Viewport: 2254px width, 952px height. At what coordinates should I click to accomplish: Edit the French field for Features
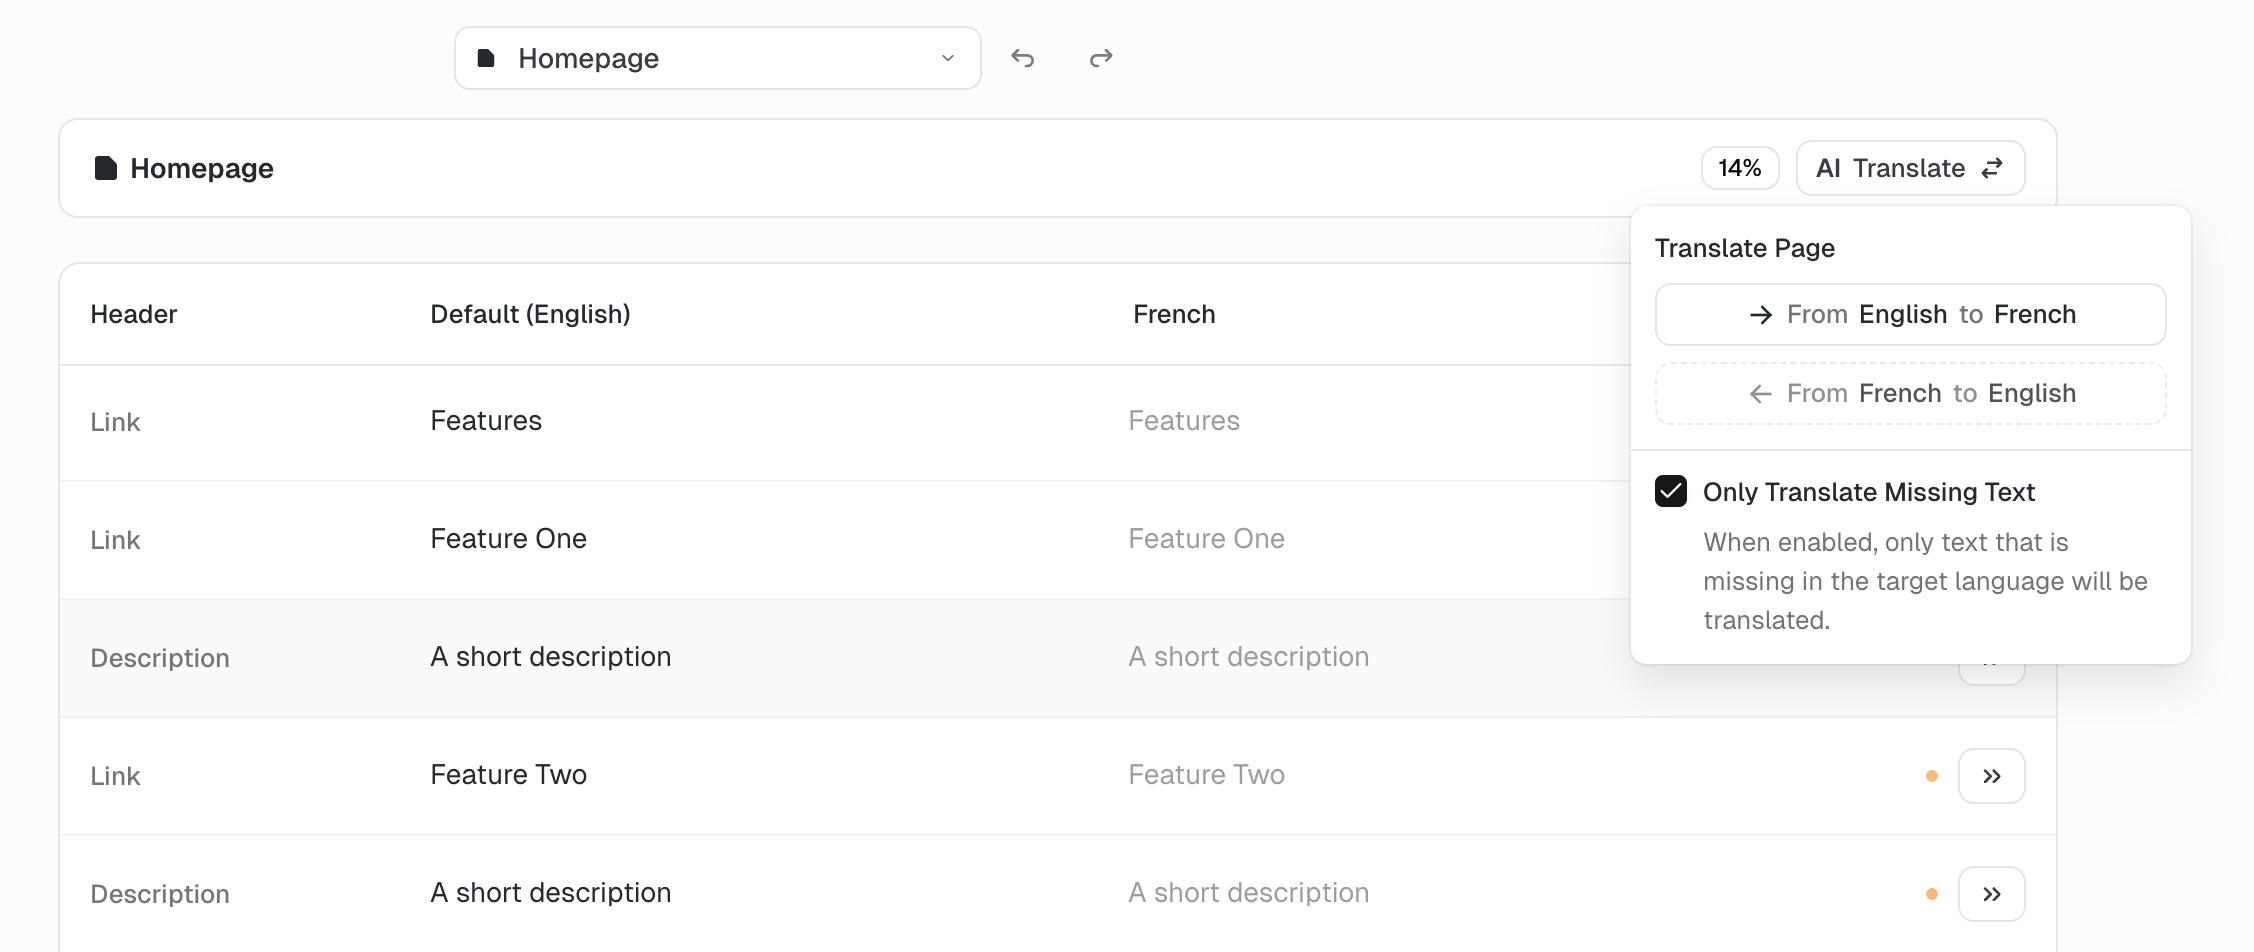pyautogui.click(x=1183, y=421)
